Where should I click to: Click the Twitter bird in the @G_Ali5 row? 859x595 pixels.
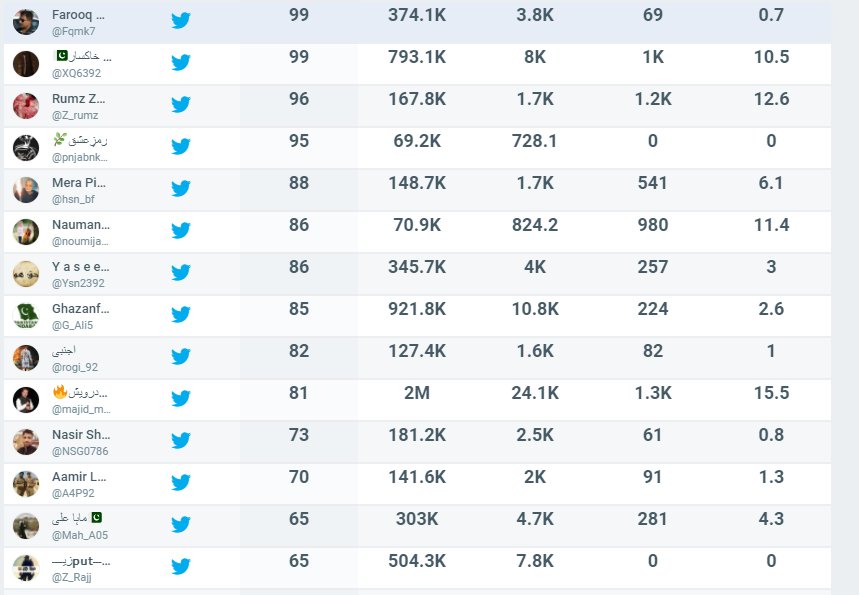point(181,314)
